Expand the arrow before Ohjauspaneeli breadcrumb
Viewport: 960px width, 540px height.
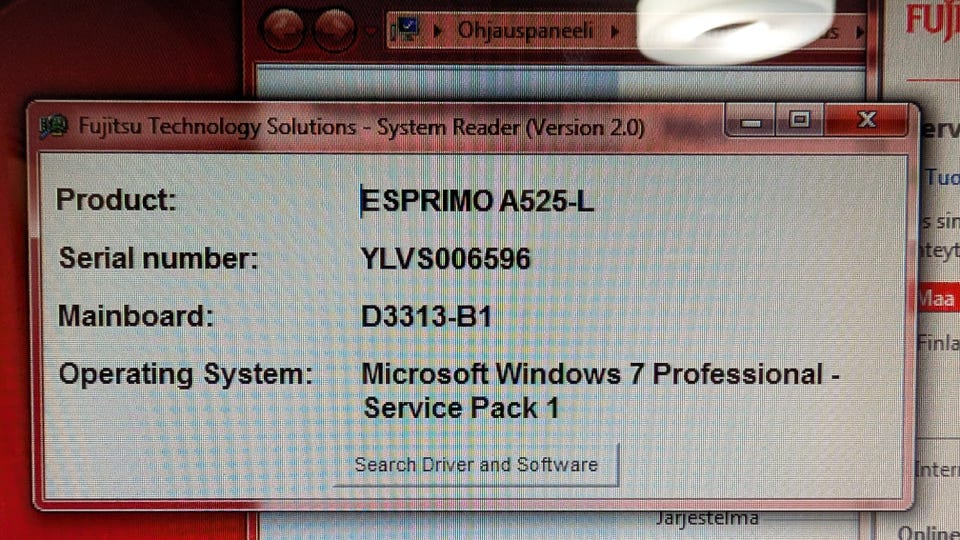(437, 30)
